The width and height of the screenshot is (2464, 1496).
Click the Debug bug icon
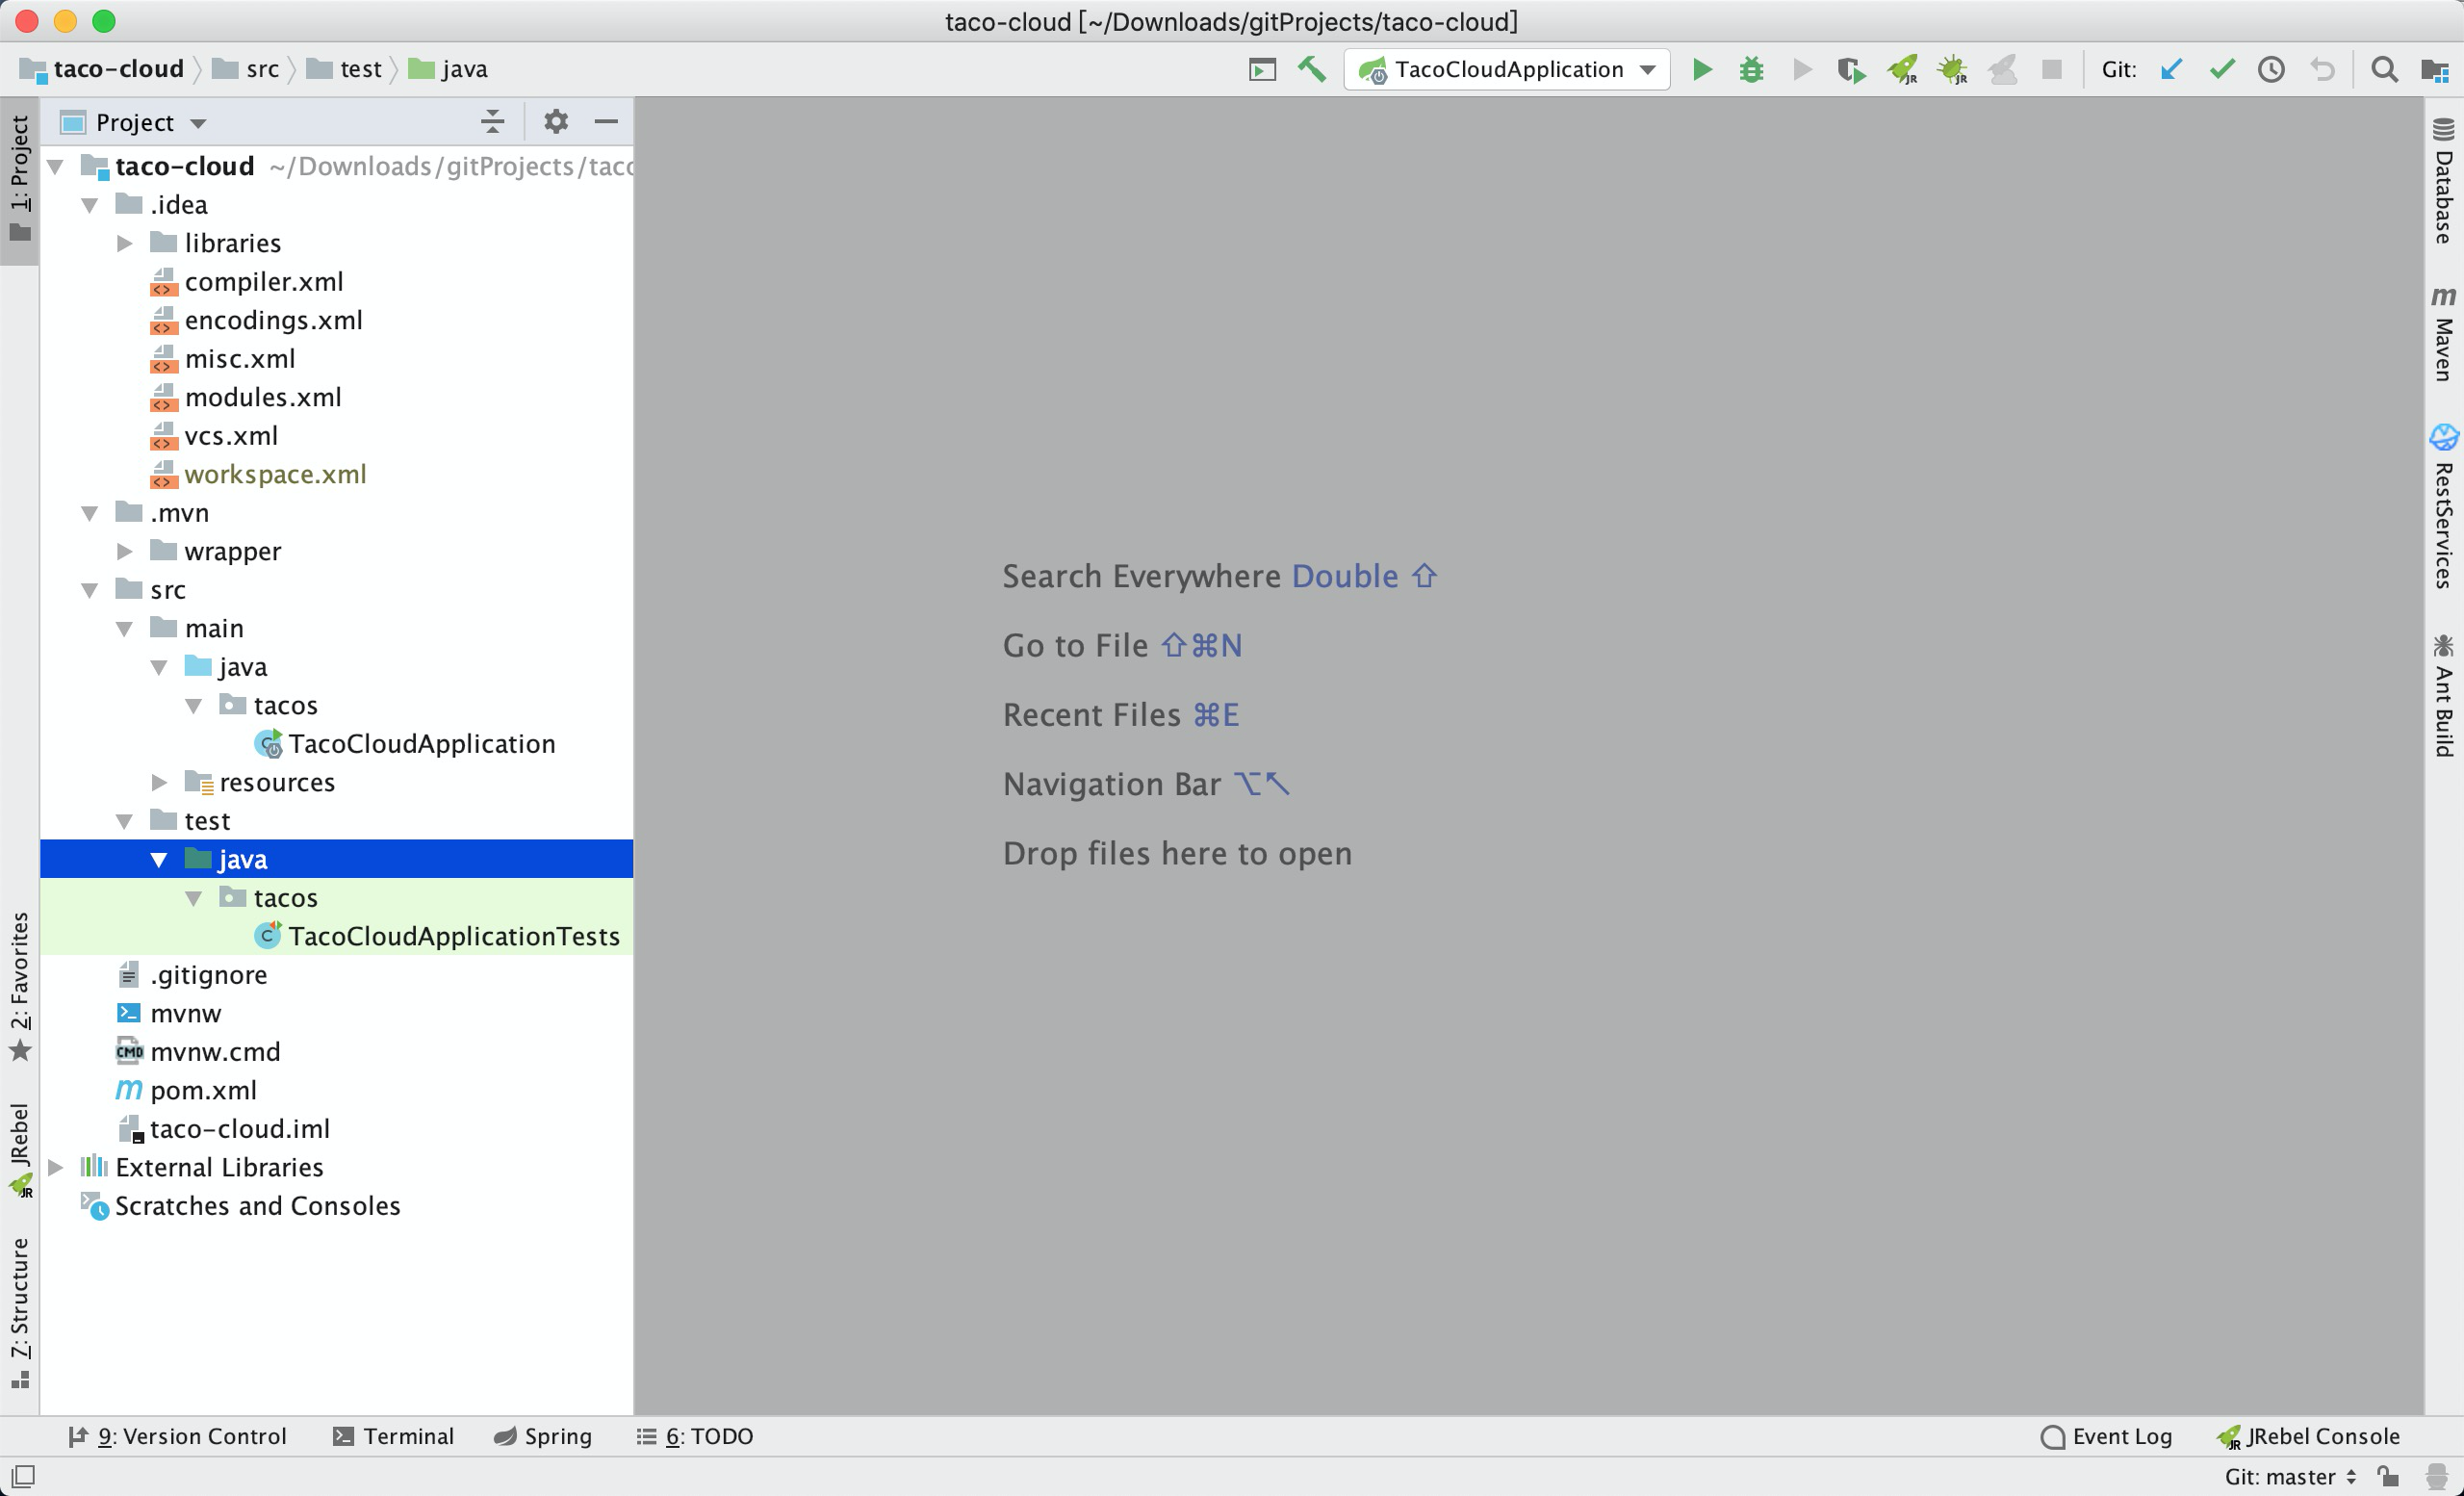pos(1751,69)
